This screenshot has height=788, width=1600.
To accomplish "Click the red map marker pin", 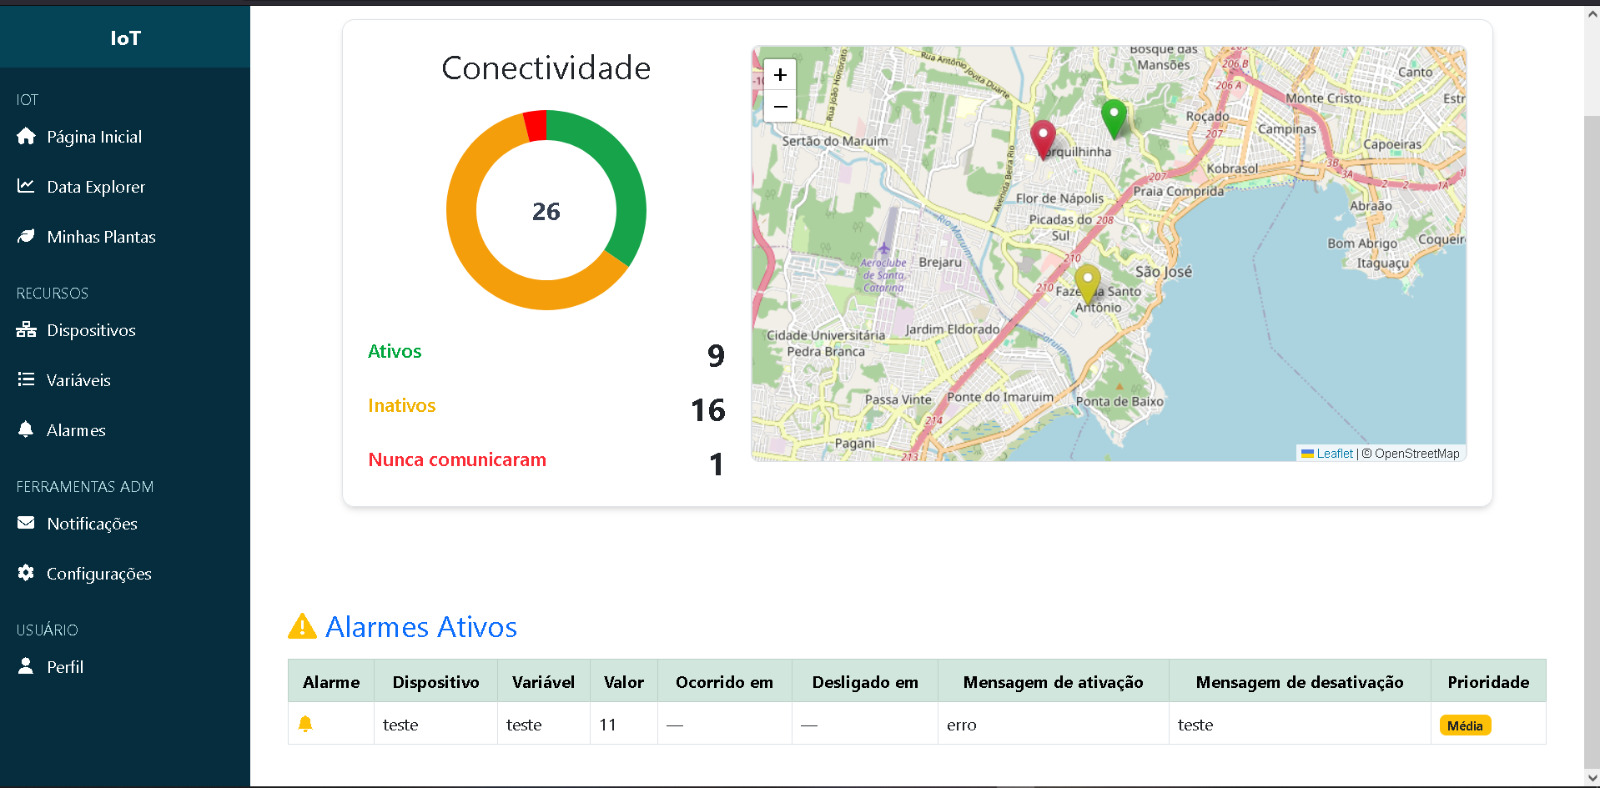I will point(1043,140).
